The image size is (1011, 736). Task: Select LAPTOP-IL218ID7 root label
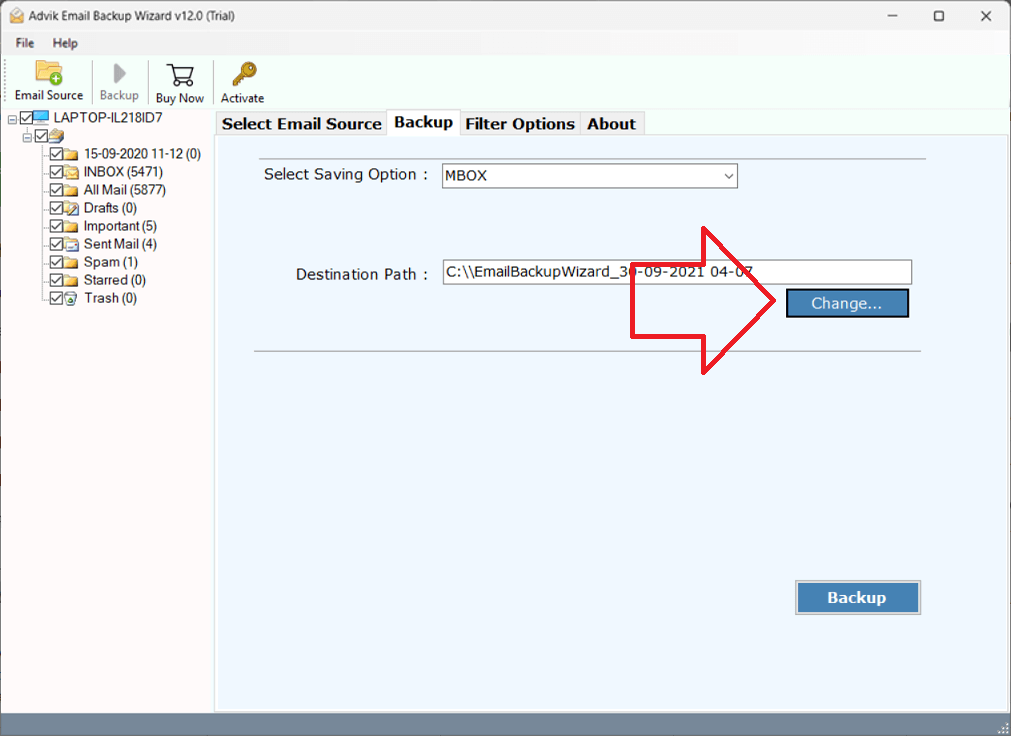pos(108,117)
